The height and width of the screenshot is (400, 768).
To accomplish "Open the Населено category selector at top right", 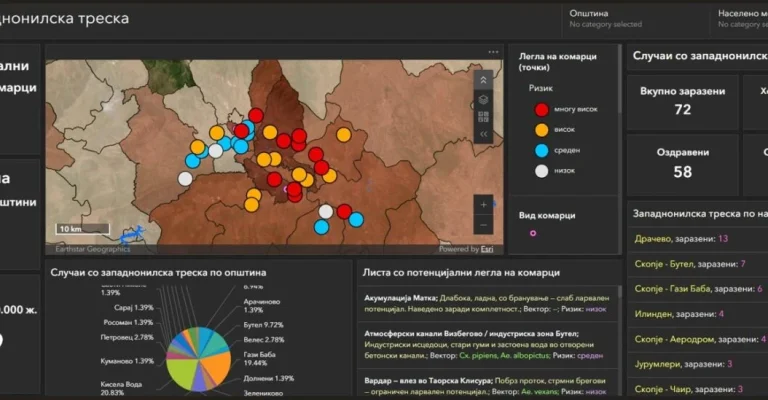I will coord(742,19).
